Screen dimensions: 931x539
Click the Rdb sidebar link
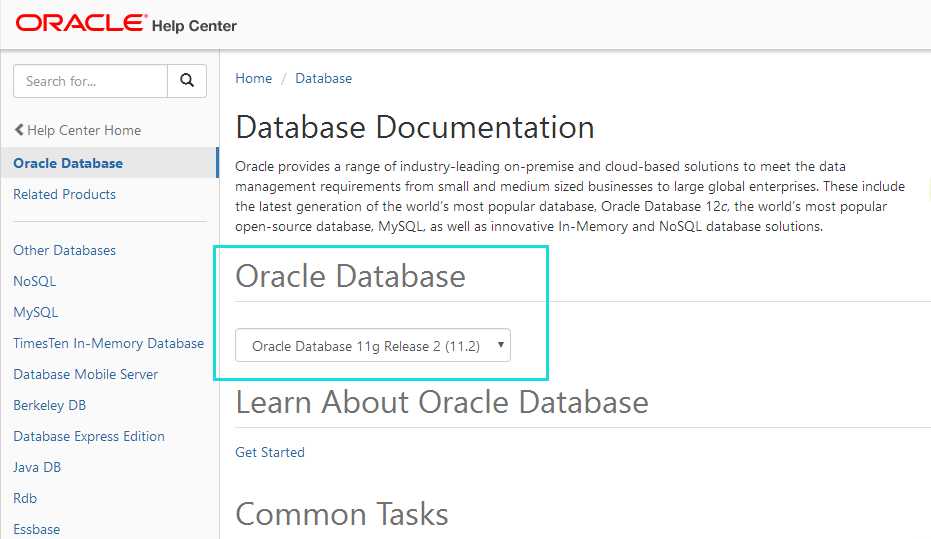point(25,498)
